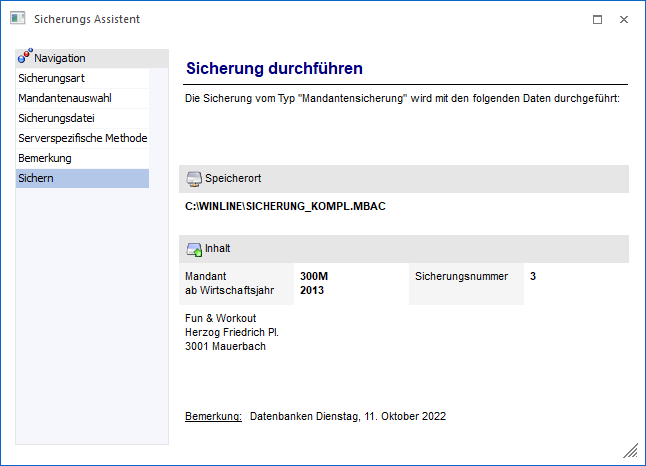Click the Speicherort drive icon
This screenshot has width=646, height=466.
194,178
